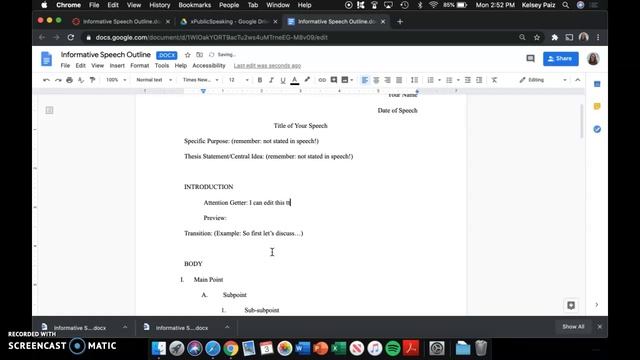
Task: Click the blue Share button
Action: 560,59
